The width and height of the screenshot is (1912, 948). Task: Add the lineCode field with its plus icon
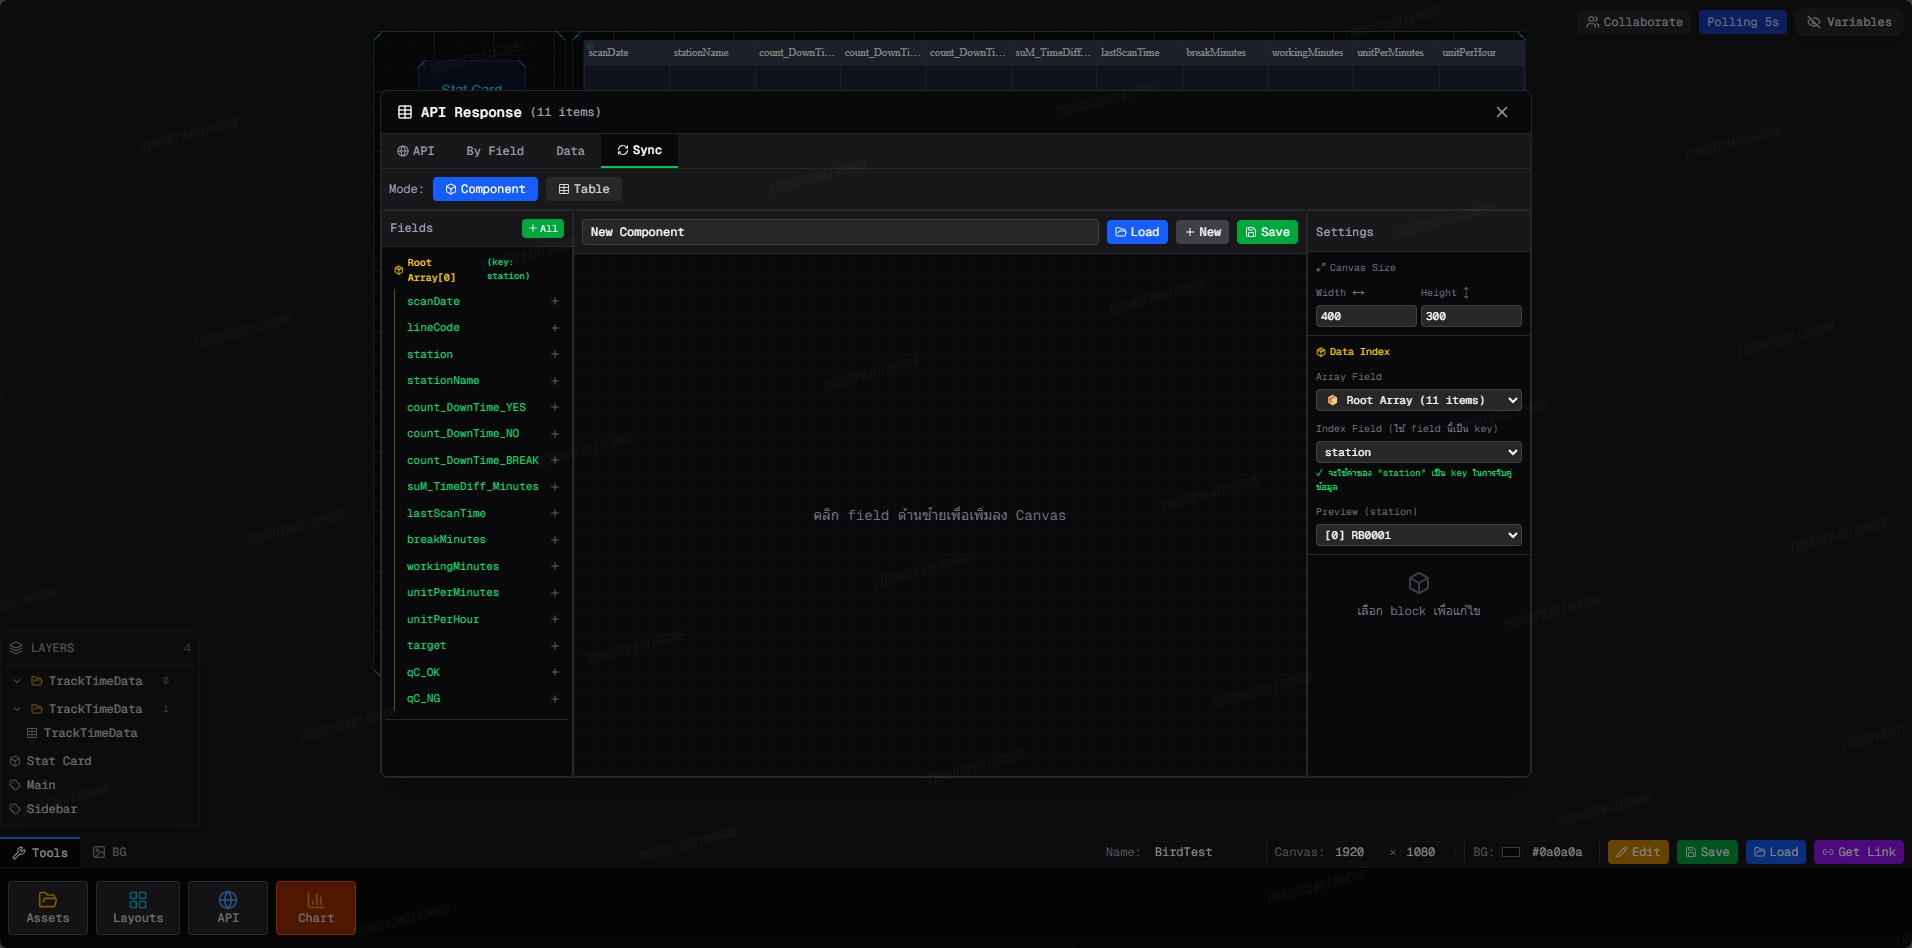(555, 328)
